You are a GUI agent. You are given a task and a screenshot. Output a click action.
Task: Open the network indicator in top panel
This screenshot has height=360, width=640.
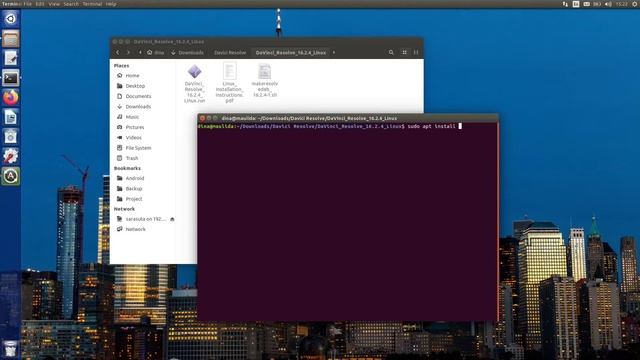pos(565,4)
